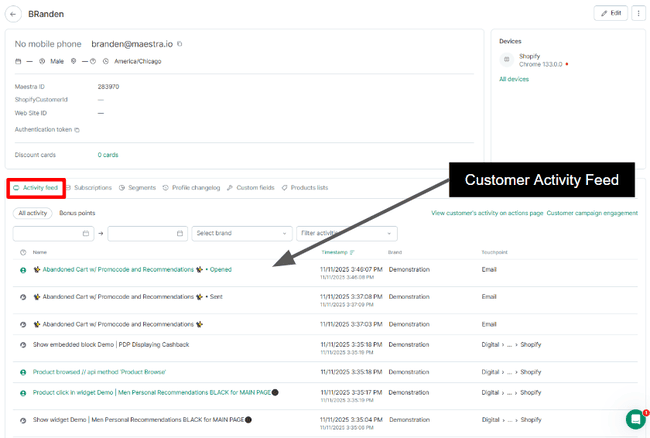The height and width of the screenshot is (438, 650).
Task: Sort by the Timestamp column header
Action: click(x=337, y=252)
